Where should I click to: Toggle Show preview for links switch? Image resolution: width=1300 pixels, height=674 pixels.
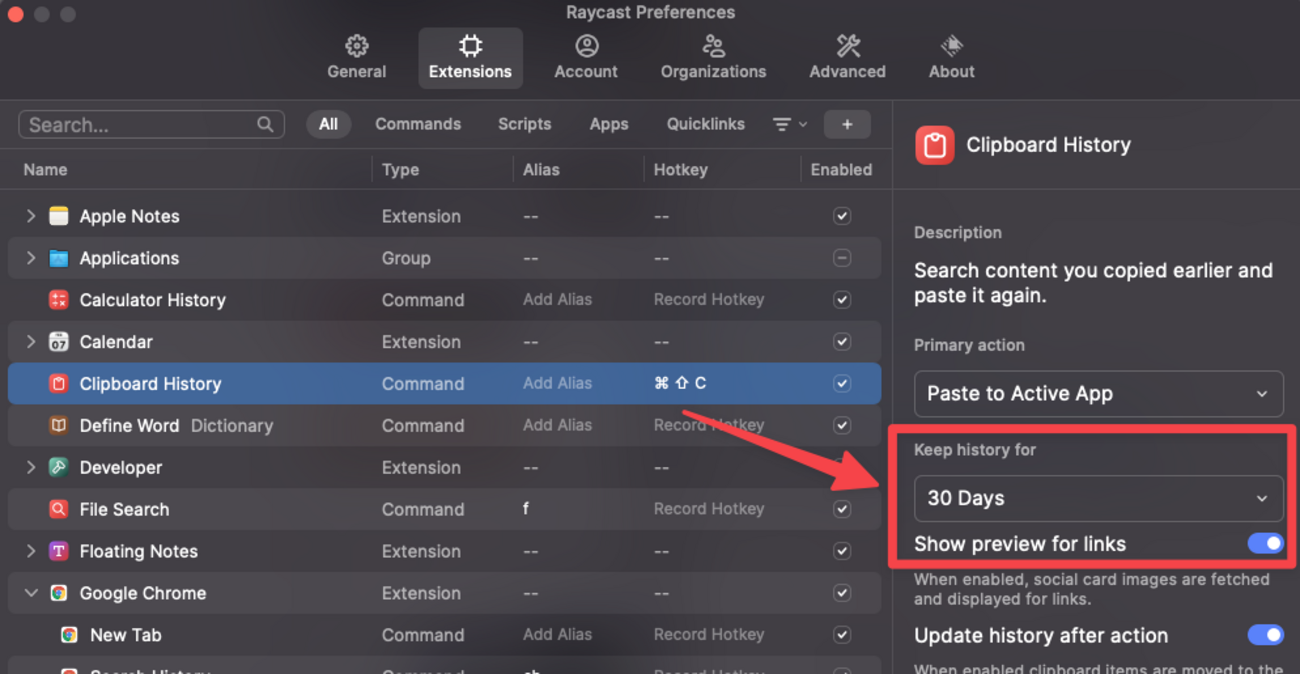[1265, 543]
